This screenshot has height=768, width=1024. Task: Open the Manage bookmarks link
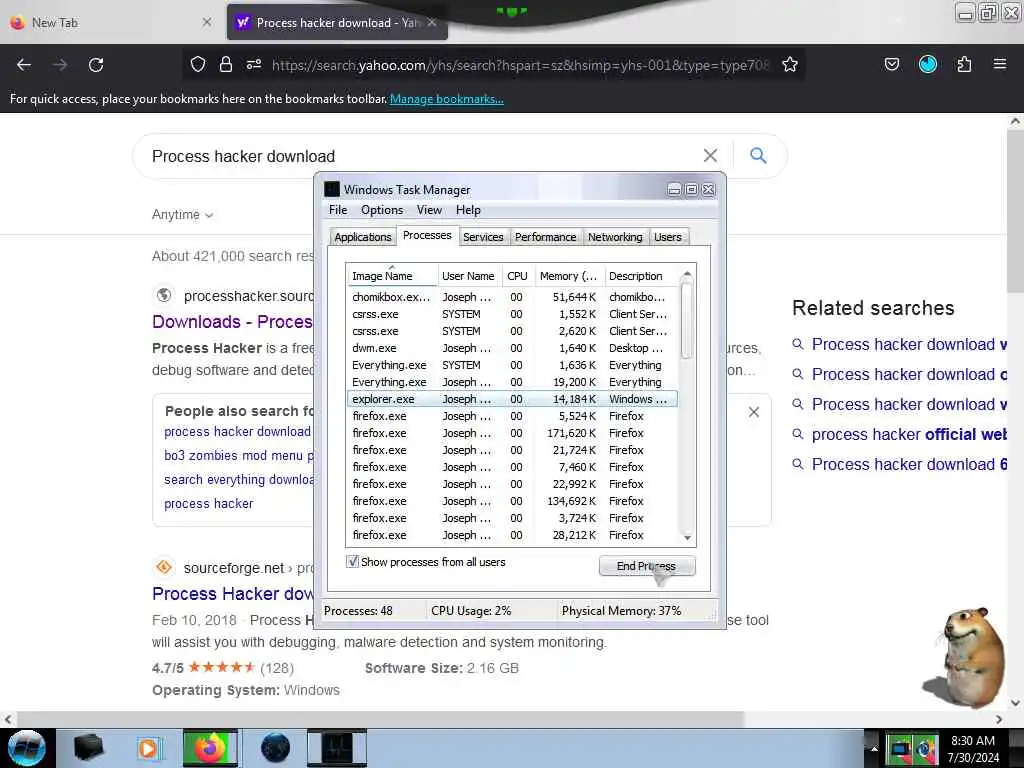click(447, 99)
